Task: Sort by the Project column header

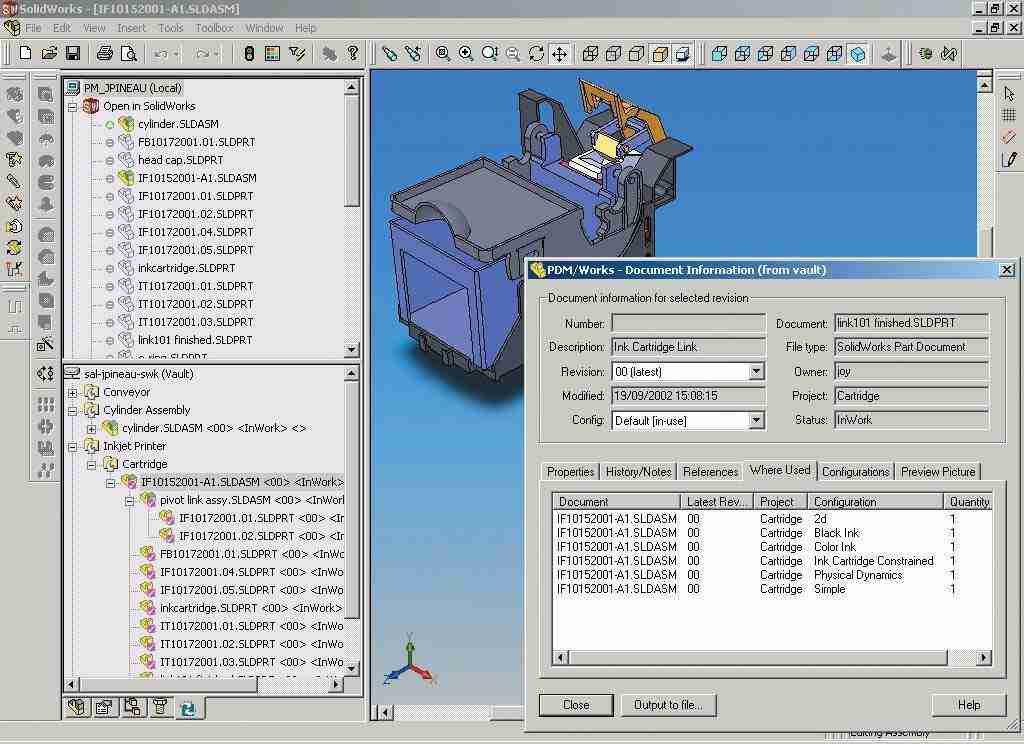Action: [780, 502]
